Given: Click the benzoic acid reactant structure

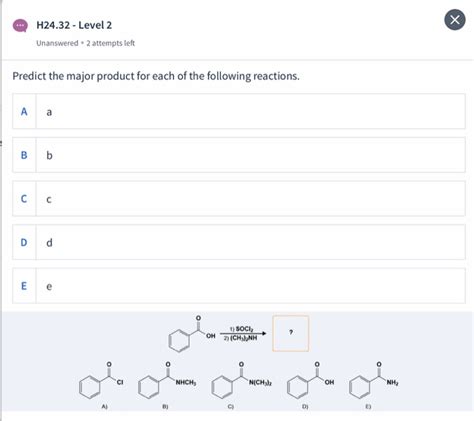Looking at the screenshot, I should [192, 333].
